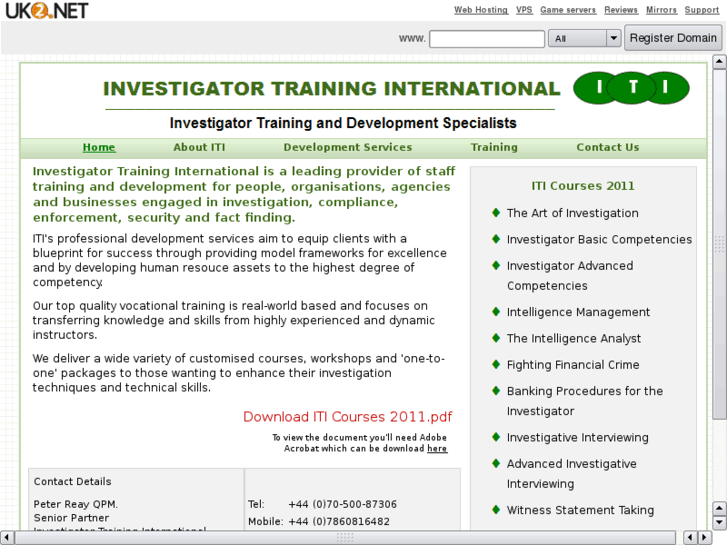The width and height of the screenshot is (727, 545).
Task: Select 'Witness Statement Taking' course
Action: point(580,510)
